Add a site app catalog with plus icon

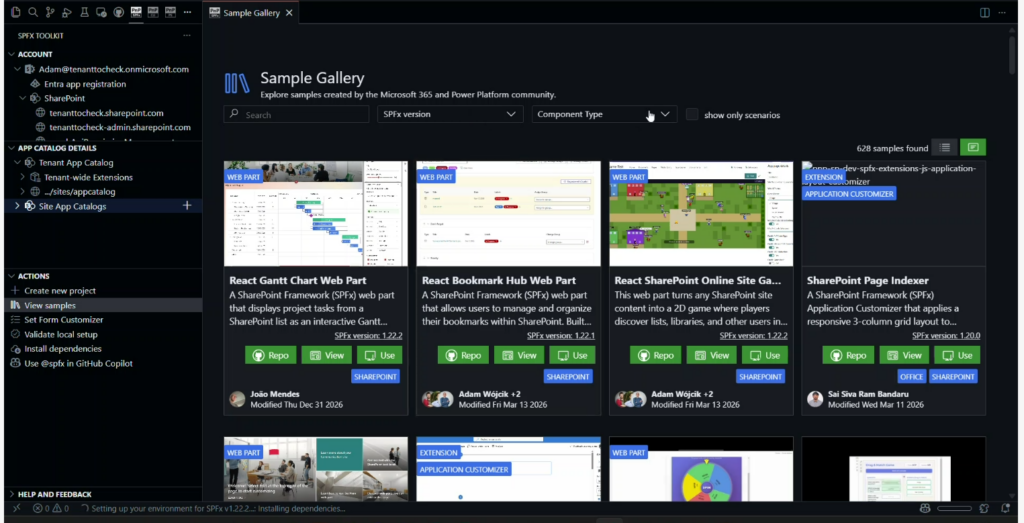pyautogui.click(x=187, y=206)
